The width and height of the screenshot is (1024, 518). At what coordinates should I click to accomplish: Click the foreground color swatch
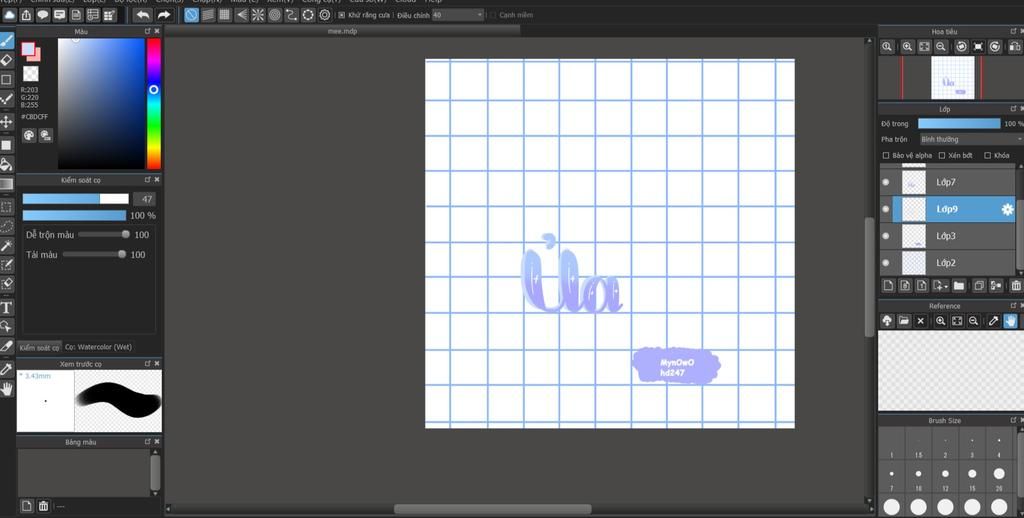click(x=28, y=48)
